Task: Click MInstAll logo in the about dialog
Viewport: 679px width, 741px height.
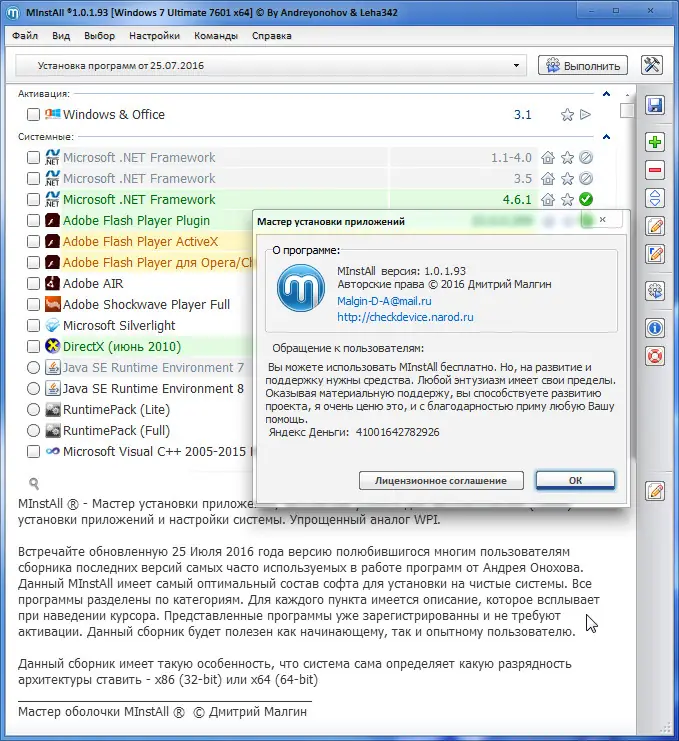Action: (301, 288)
